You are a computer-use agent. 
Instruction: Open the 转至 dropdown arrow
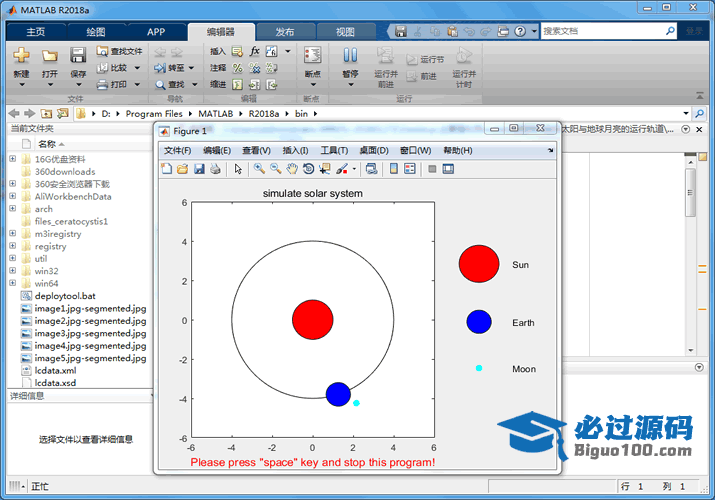(x=192, y=68)
